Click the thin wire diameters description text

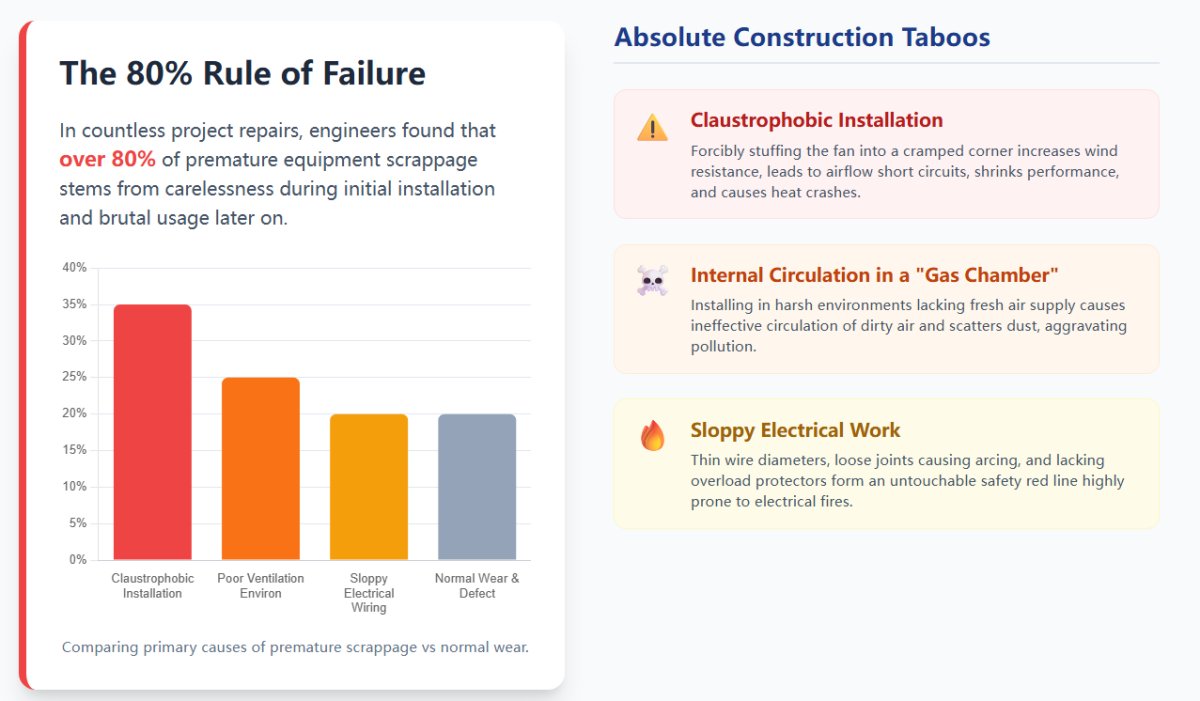[x=907, y=481]
